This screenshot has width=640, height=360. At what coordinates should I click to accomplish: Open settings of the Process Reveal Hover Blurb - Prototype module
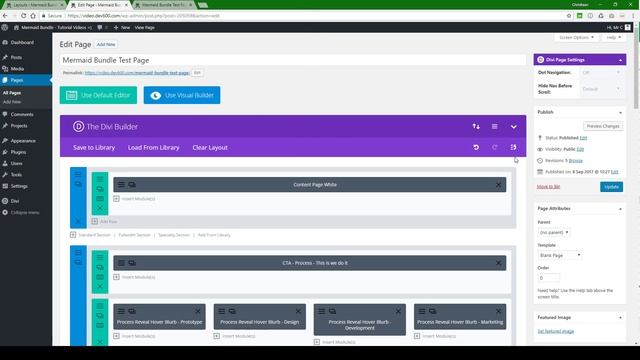pyautogui.click(x=121, y=311)
